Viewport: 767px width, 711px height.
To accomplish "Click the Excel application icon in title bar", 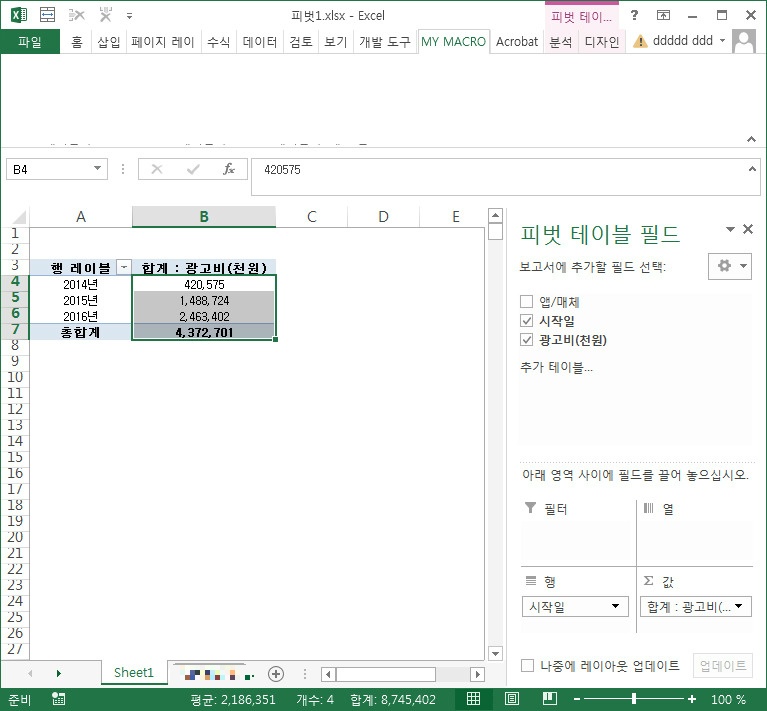I will (19, 15).
